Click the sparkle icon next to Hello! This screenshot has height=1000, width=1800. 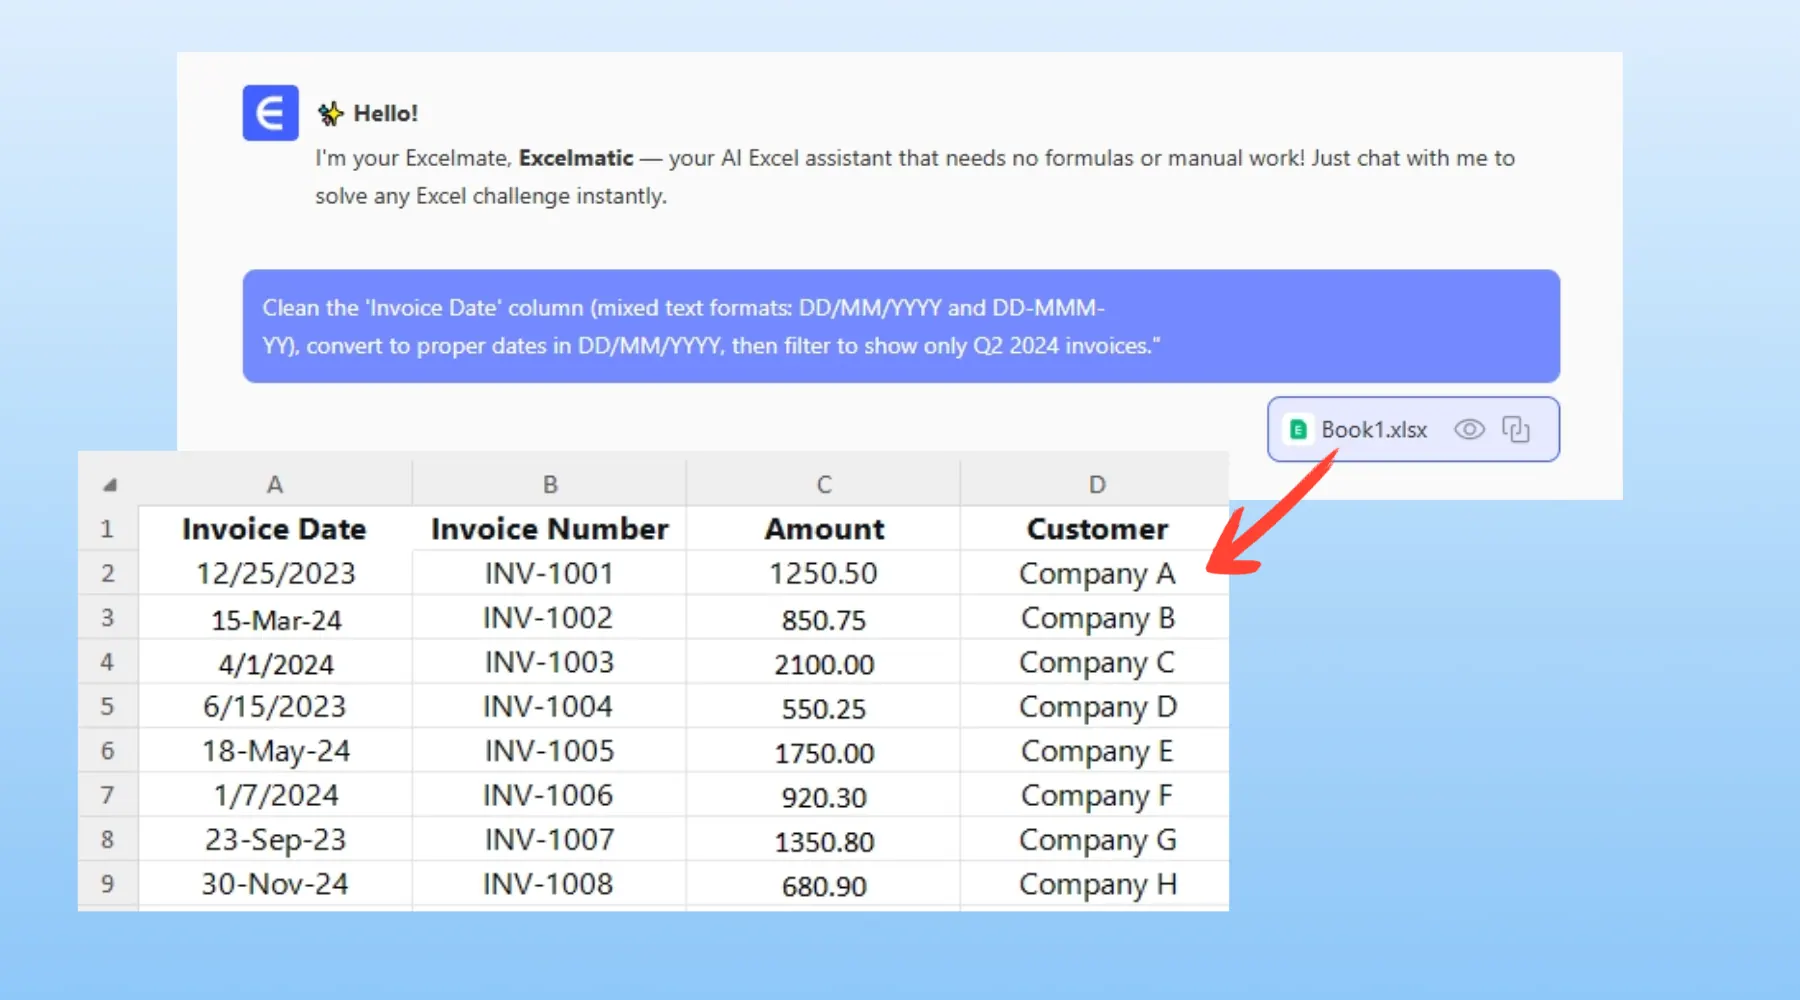coord(330,114)
